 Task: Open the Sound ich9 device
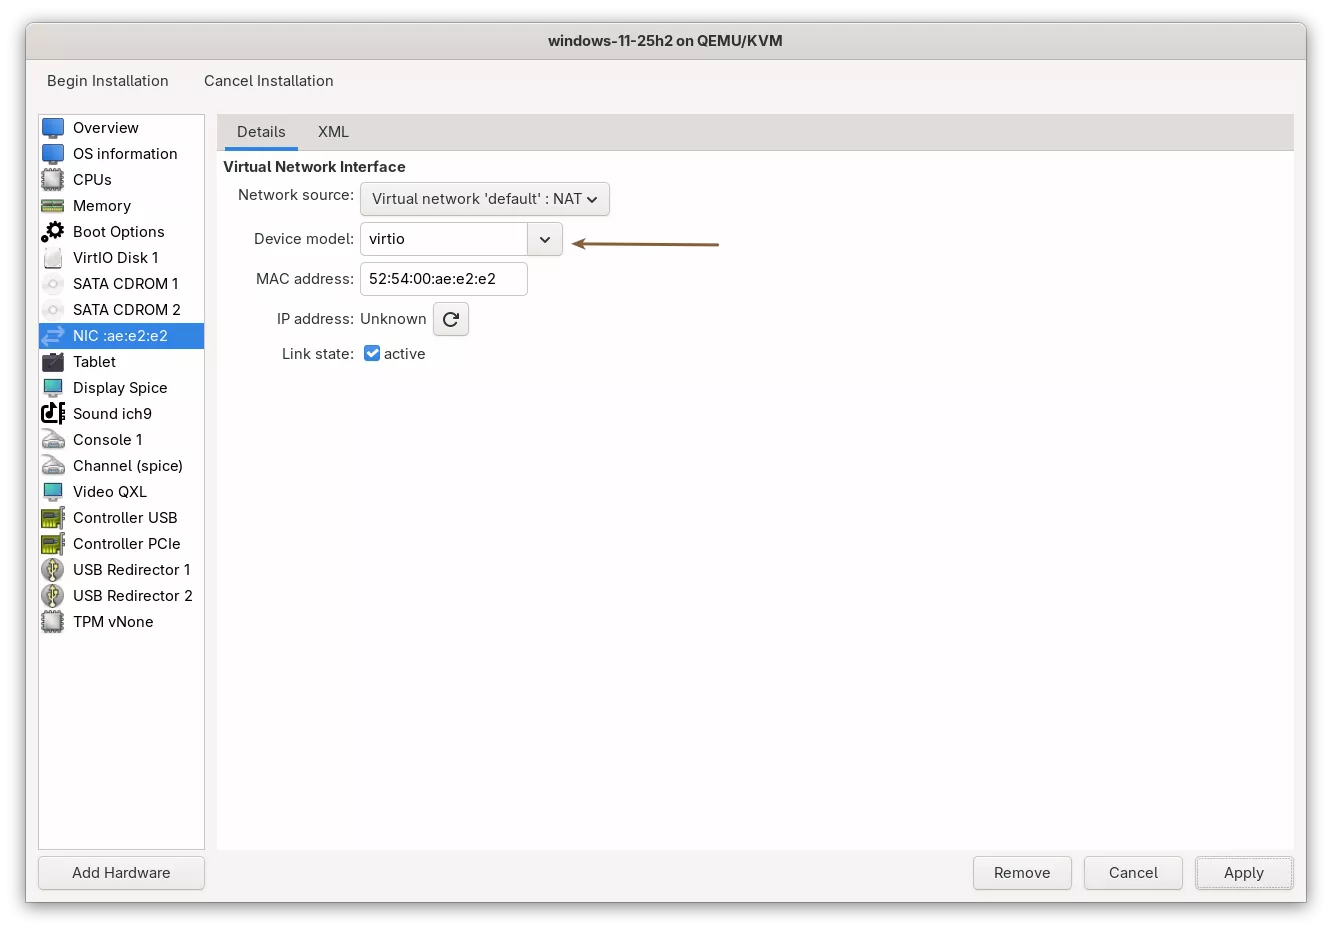pos(112,413)
